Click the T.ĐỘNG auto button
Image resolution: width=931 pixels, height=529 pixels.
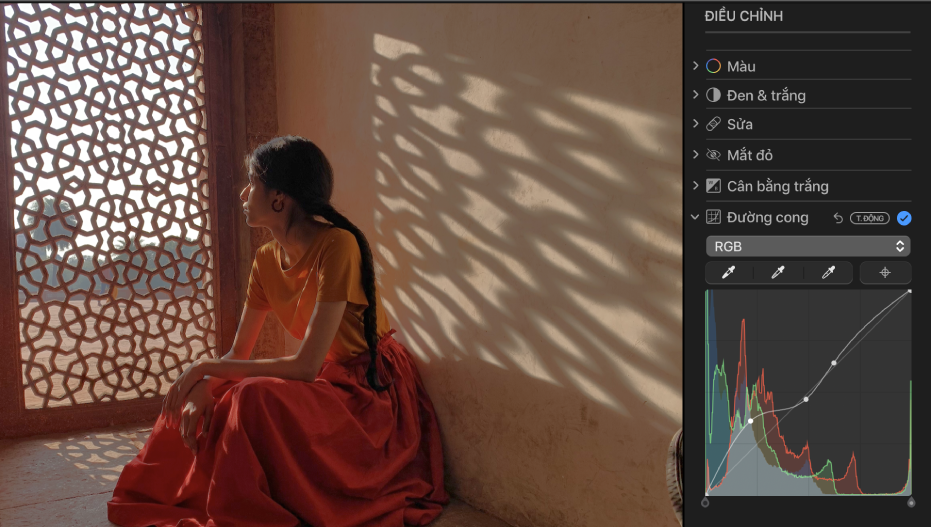pyautogui.click(x=868, y=218)
